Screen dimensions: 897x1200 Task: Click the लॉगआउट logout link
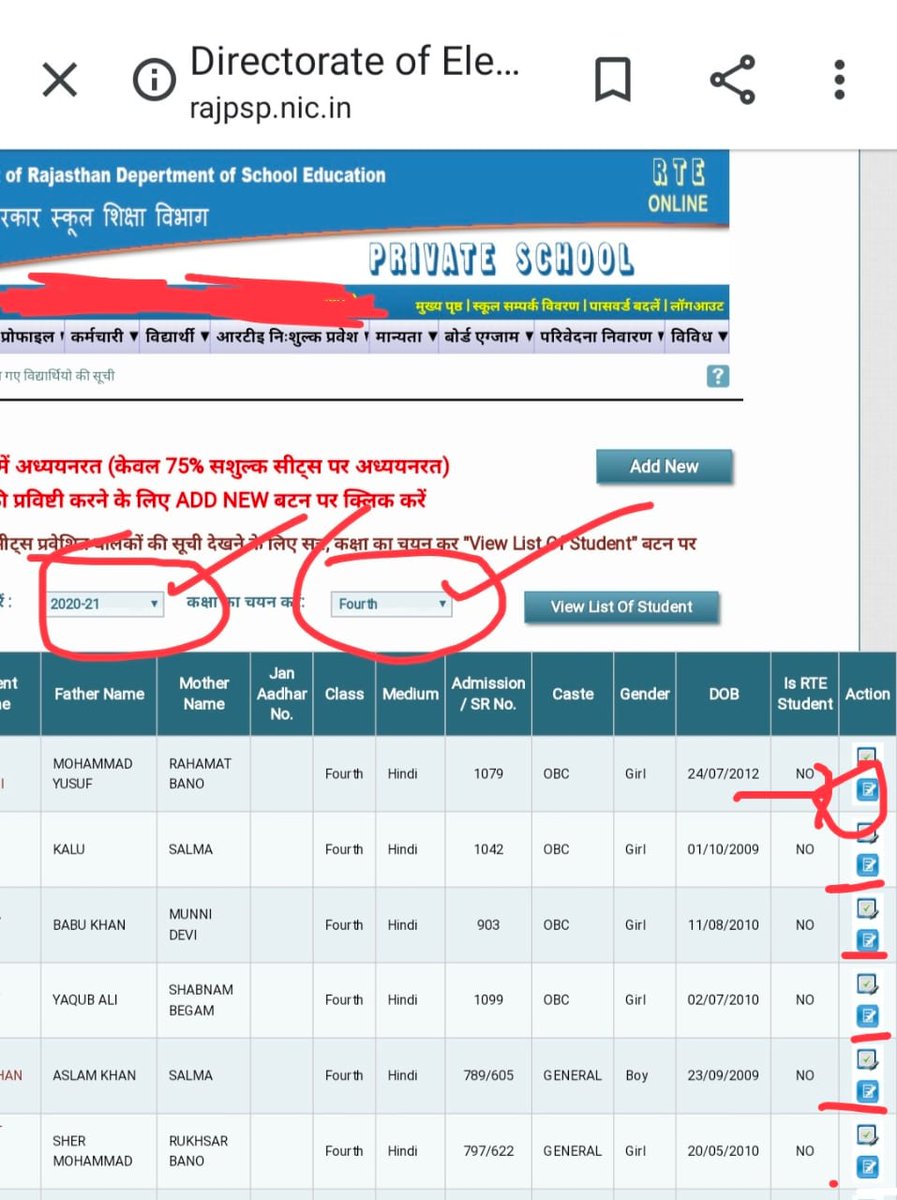(x=695, y=305)
